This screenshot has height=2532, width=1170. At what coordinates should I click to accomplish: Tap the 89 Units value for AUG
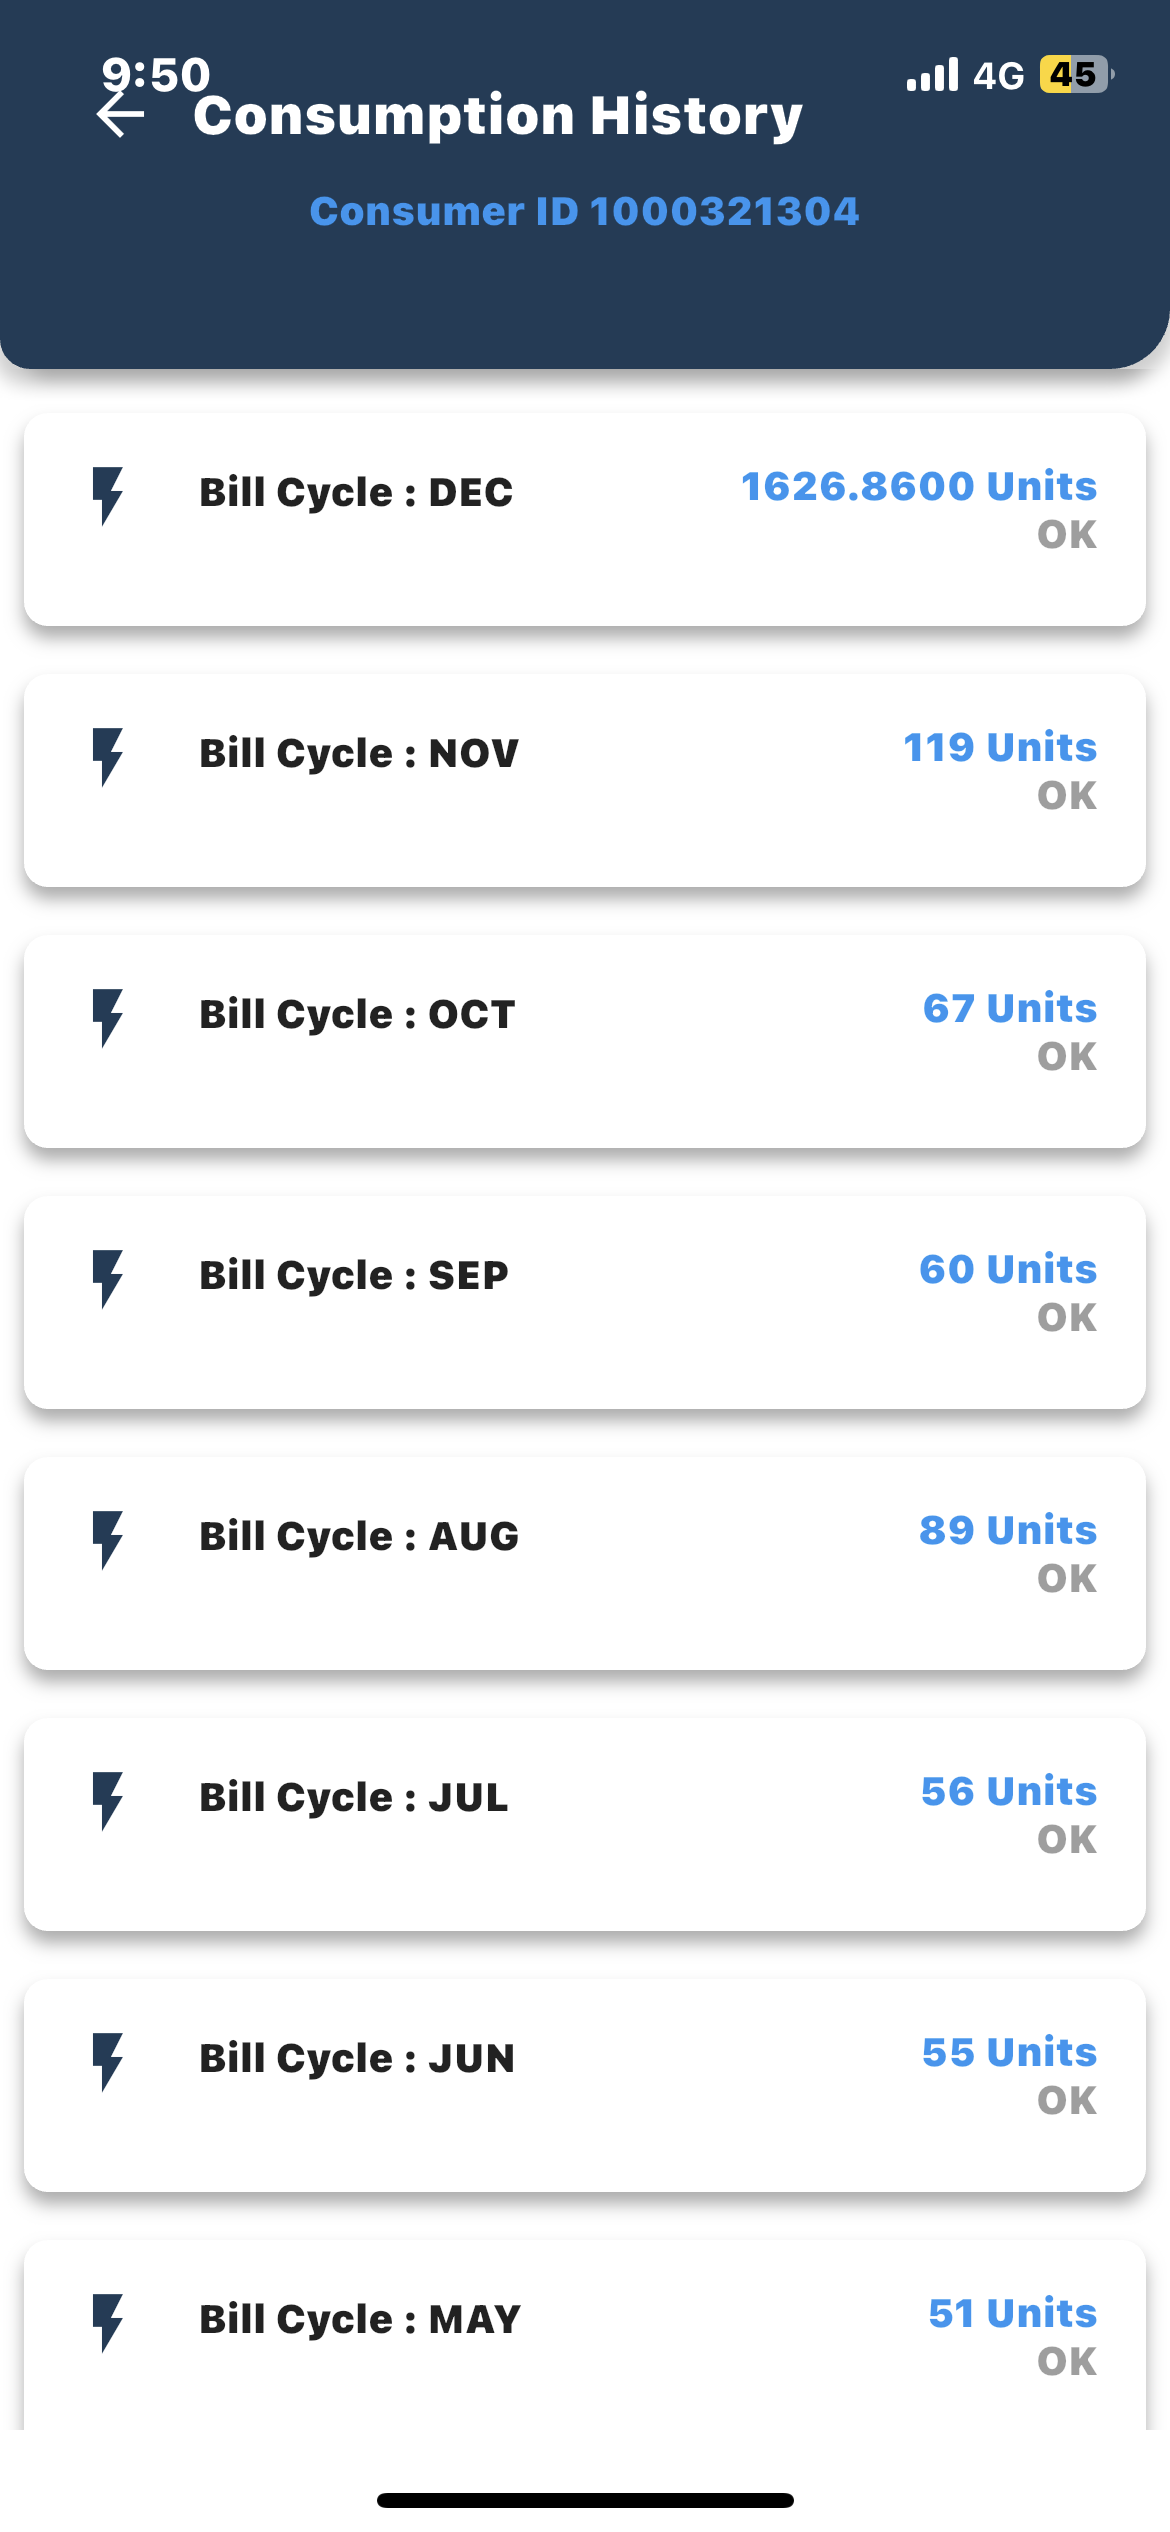click(1008, 1530)
